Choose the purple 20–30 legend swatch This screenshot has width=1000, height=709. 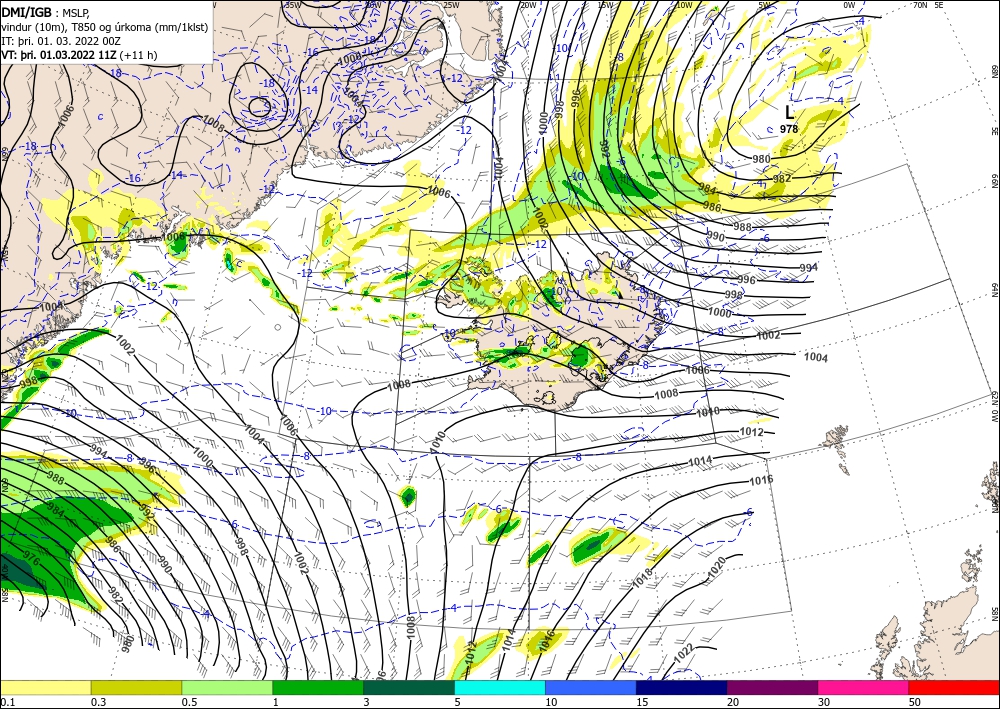772,687
